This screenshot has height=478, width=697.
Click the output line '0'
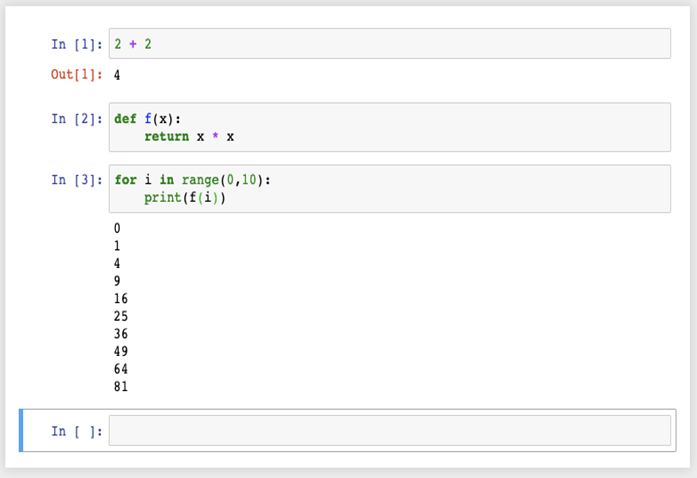(117, 228)
